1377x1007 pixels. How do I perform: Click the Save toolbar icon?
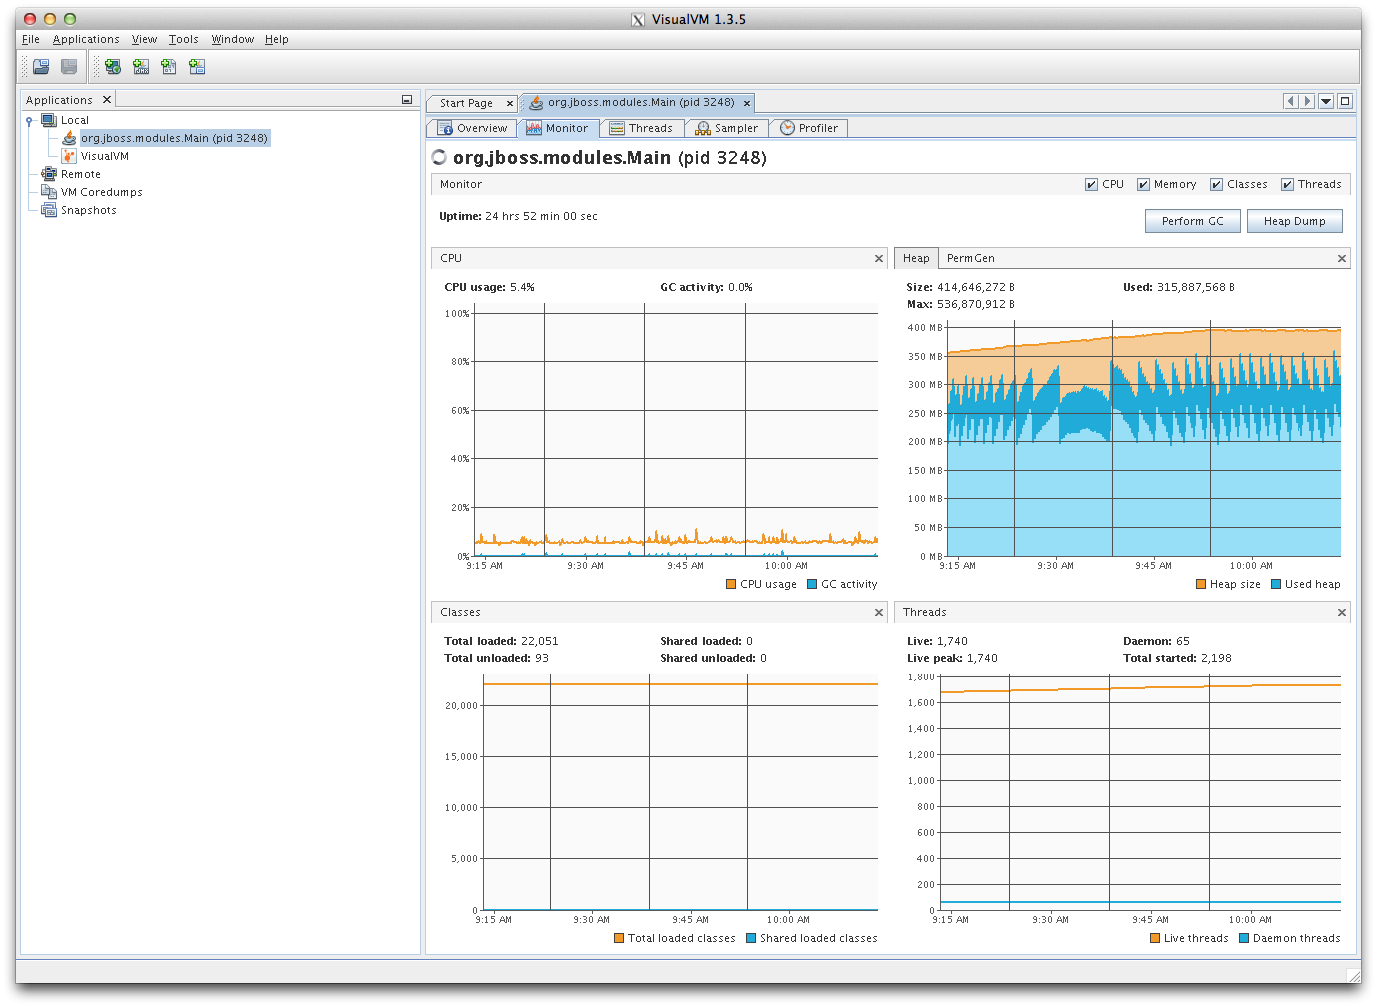pyautogui.click(x=69, y=67)
